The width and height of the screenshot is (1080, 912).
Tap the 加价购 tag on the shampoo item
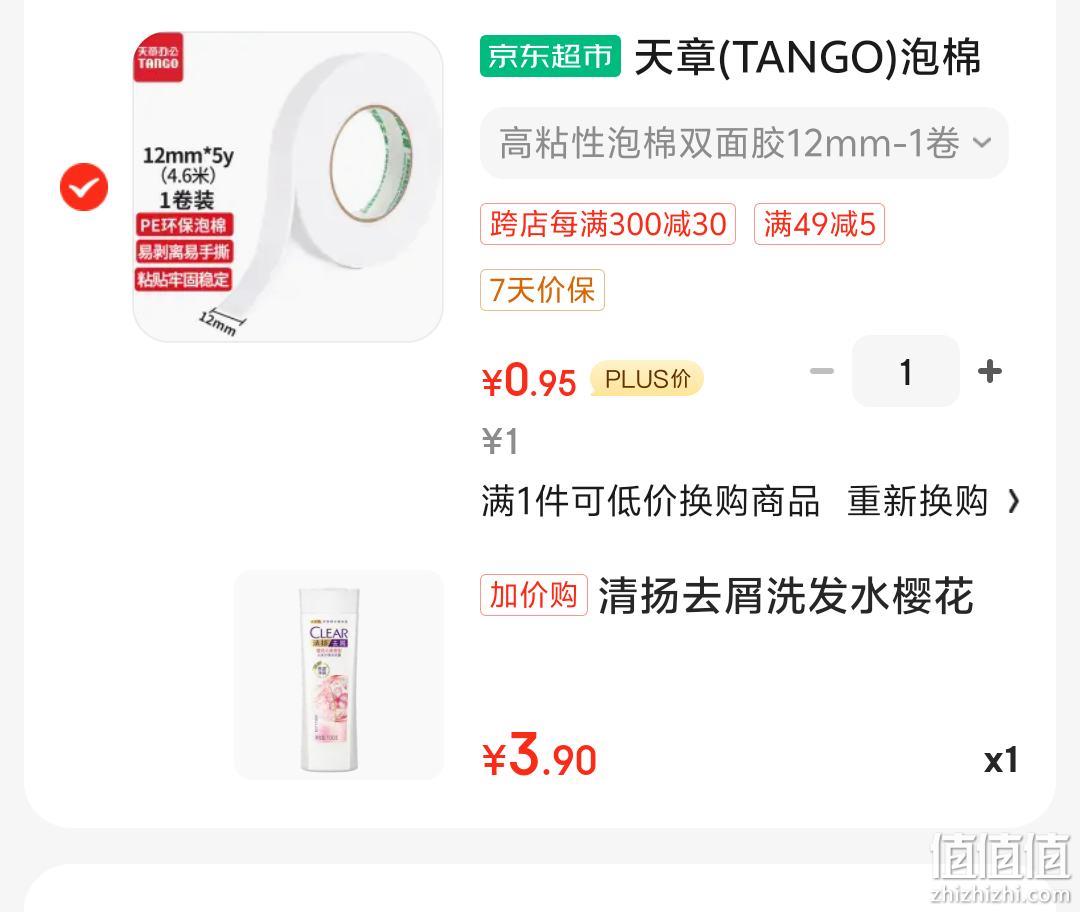(534, 594)
